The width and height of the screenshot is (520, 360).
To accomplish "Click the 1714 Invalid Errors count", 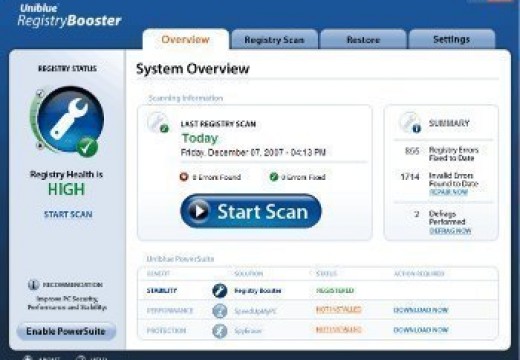I will tap(410, 176).
